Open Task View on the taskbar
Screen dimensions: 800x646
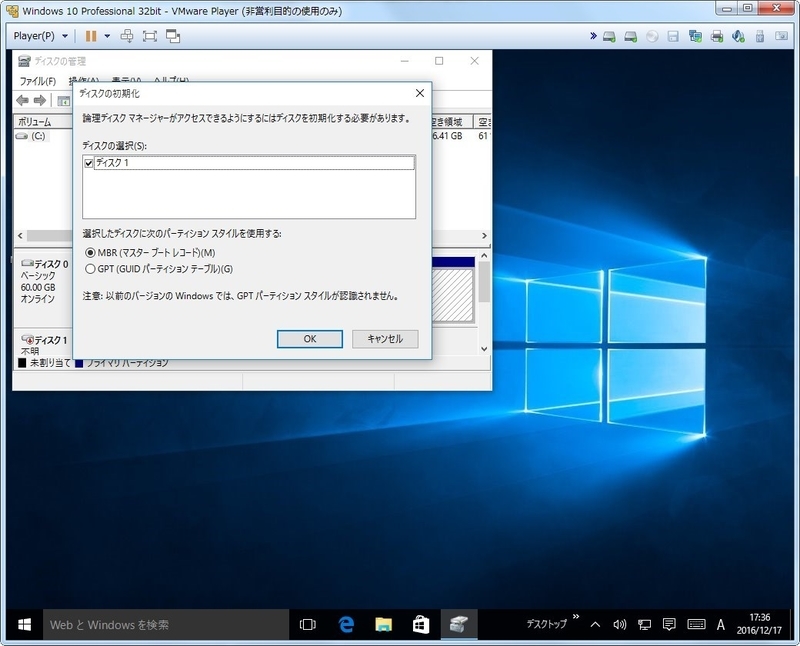point(308,625)
